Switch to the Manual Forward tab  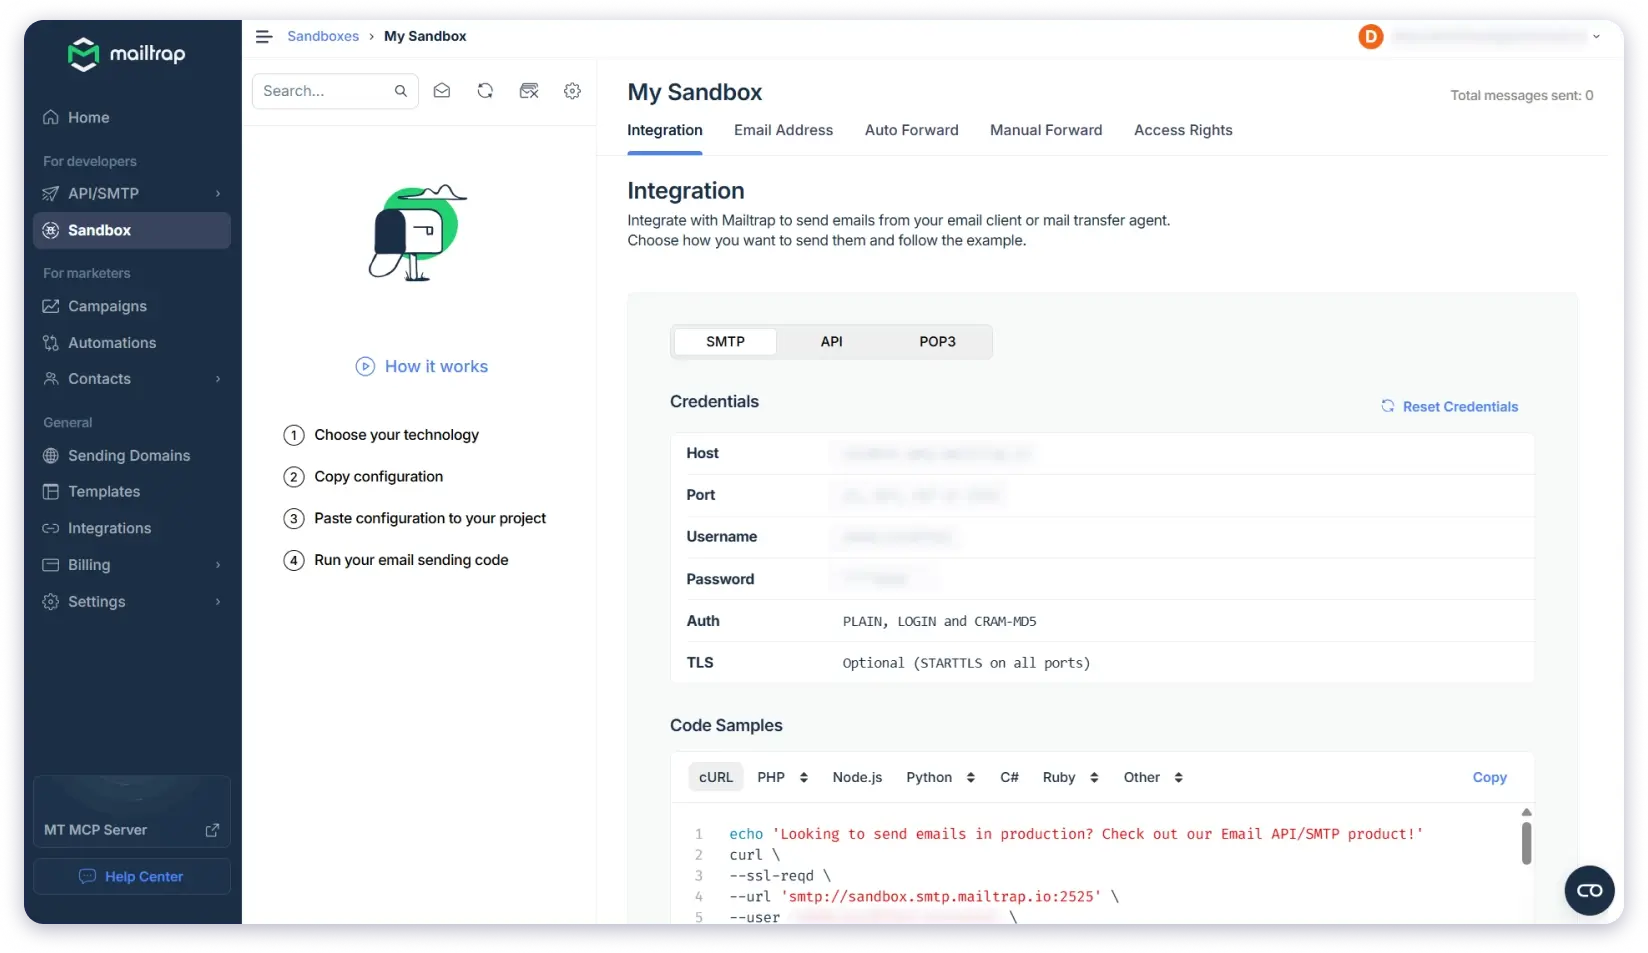tap(1046, 130)
